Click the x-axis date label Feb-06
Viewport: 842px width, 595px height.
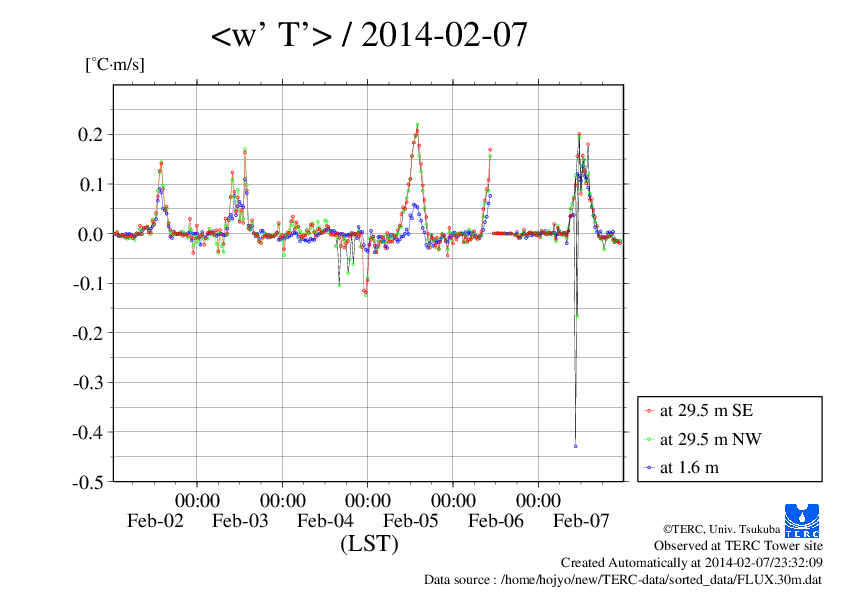pyautogui.click(x=496, y=520)
